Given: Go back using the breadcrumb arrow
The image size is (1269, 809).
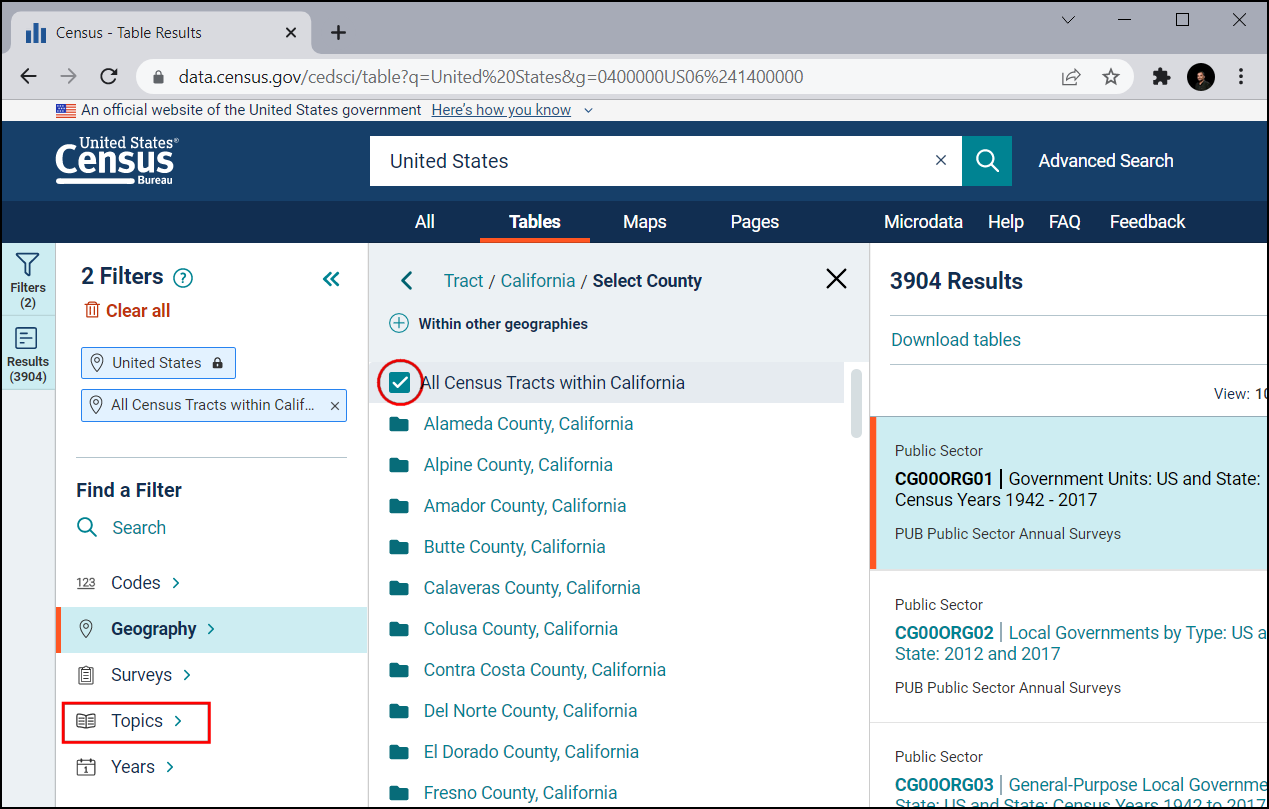Looking at the screenshot, I should [407, 281].
